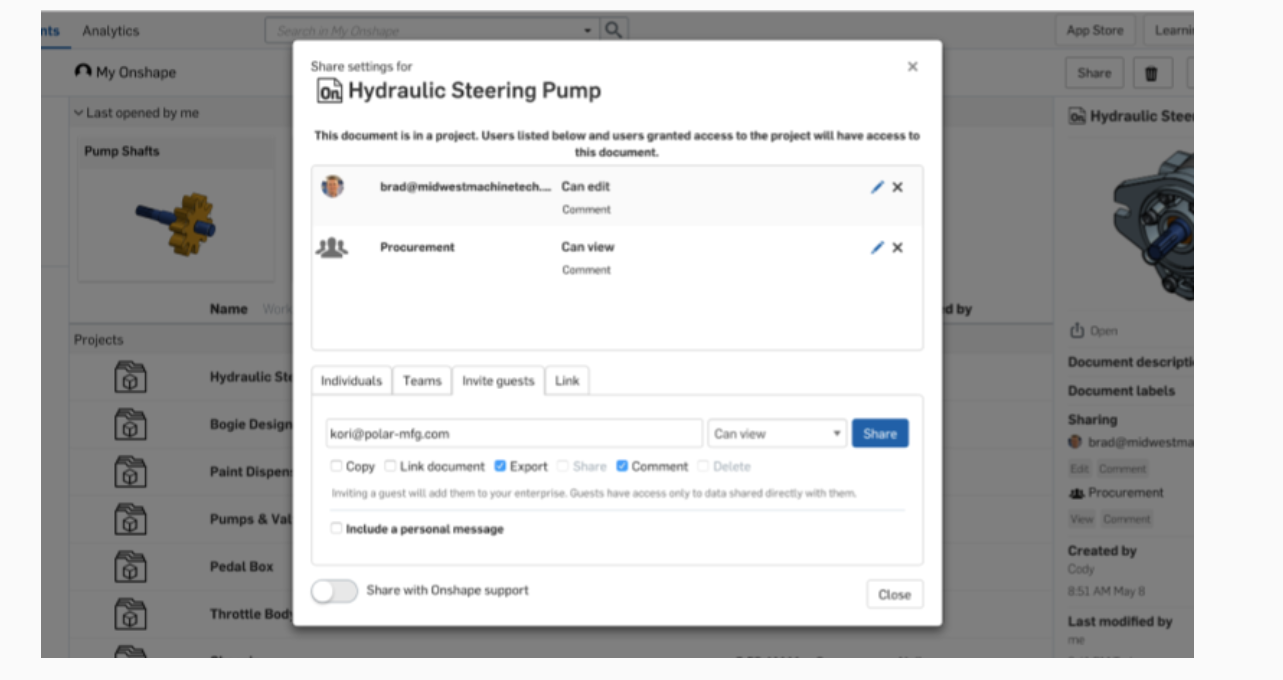Viewport: 1283px width, 680px height.
Task: Remove brad@midwestmachinetech share entry X
Action: (x=897, y=187)
